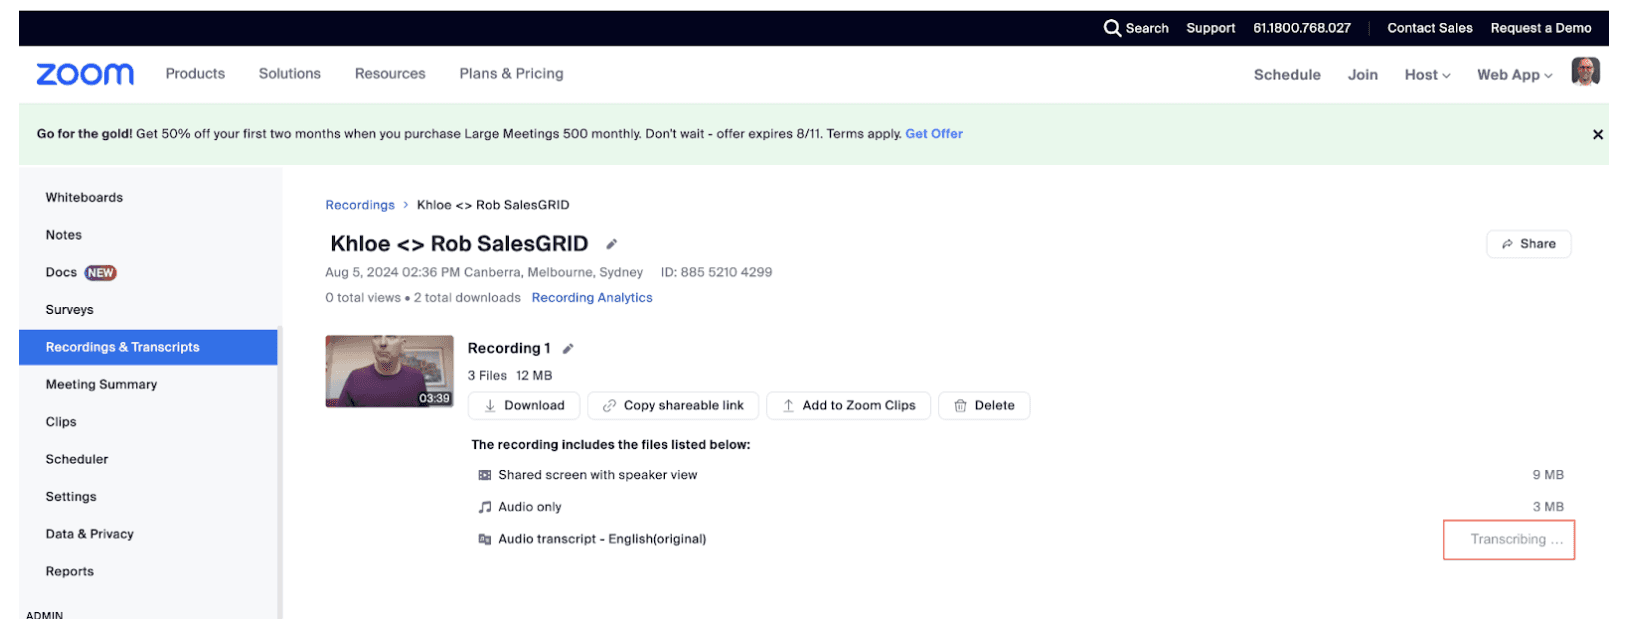The image size is (1630, 638).
Task: Click the Audio transcript file icon
Action: [x=485, y=539]
